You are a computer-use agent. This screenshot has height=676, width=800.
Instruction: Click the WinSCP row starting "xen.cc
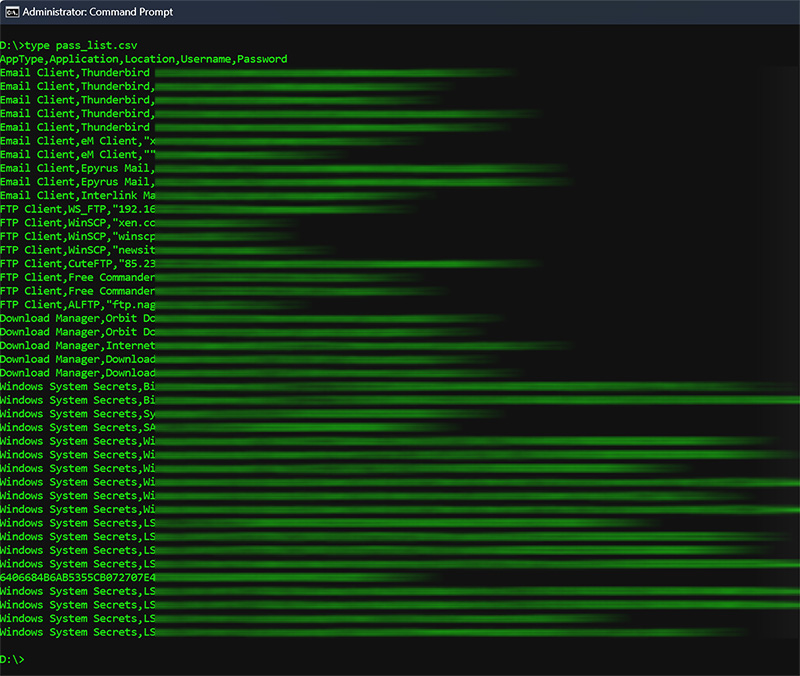pyautogui.click(x=149, y=223)
